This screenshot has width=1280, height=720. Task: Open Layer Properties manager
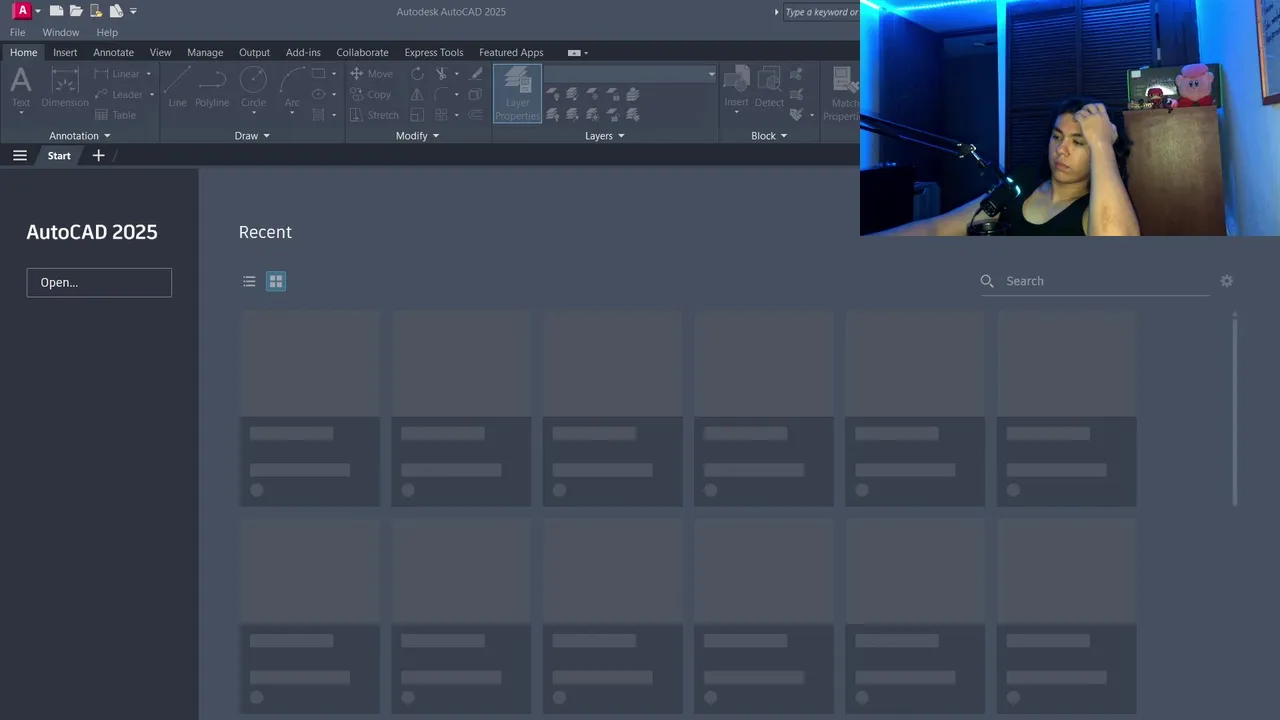pos(517,93)
